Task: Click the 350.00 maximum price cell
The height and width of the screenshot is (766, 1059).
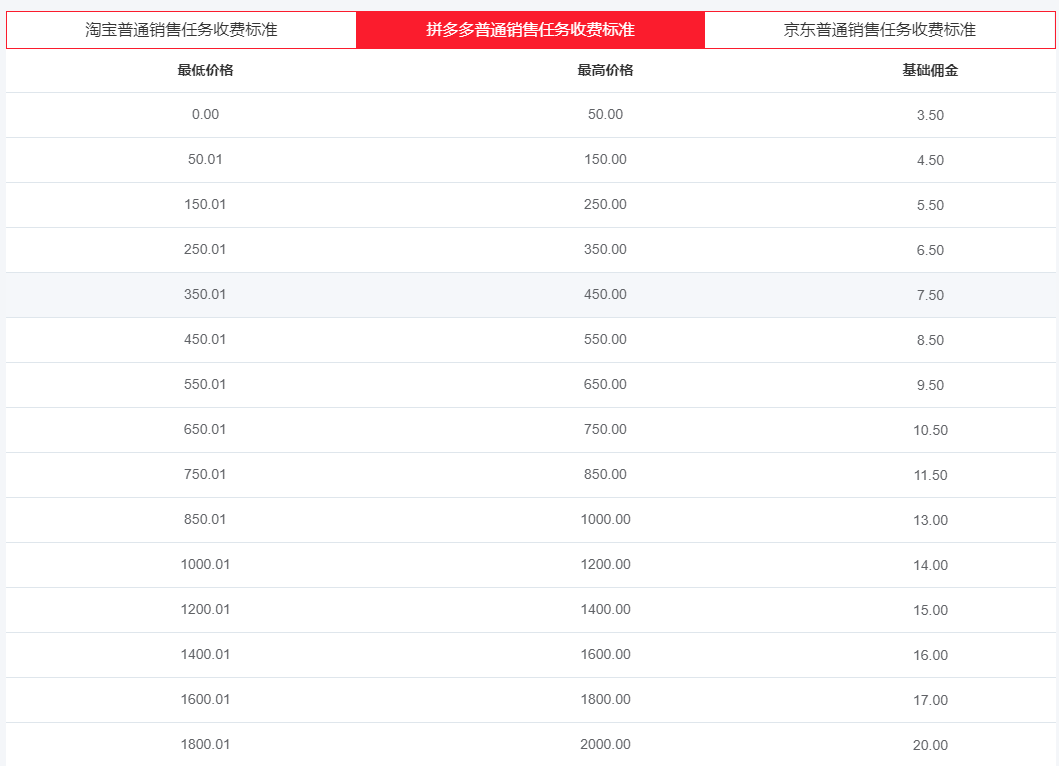Action: (x=605, y=249)
